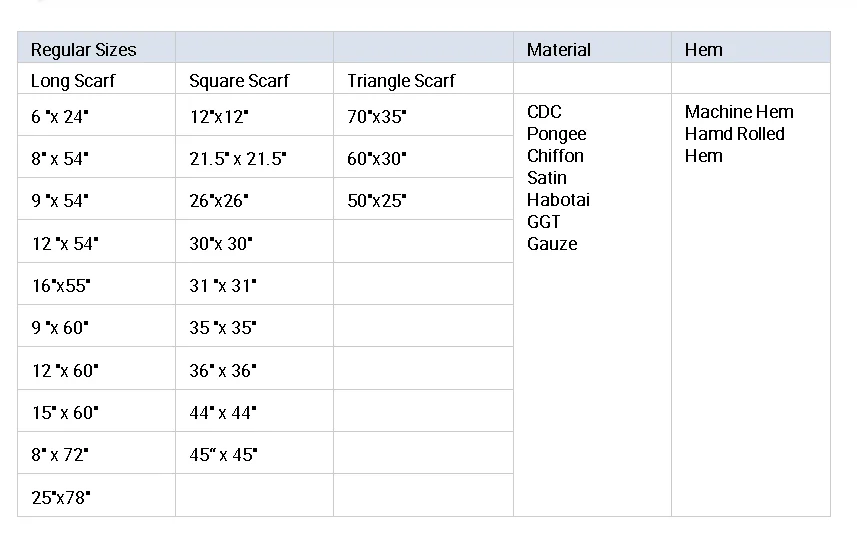Click the Machine Hem text
Image resolution: width=857 pixels, height=535 pixels.
(738, 112)
